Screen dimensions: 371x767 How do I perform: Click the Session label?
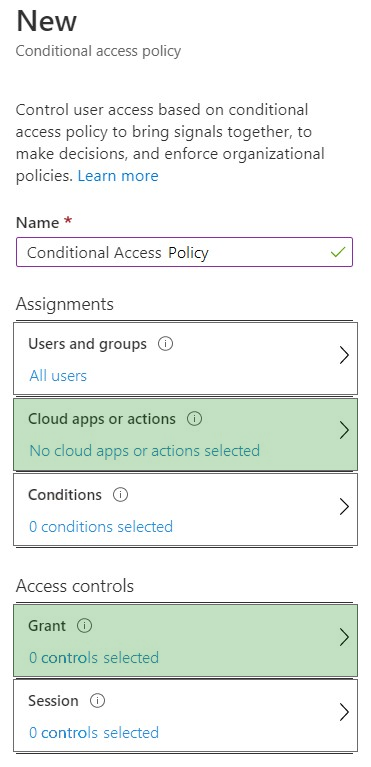click(x=53, y=701)
